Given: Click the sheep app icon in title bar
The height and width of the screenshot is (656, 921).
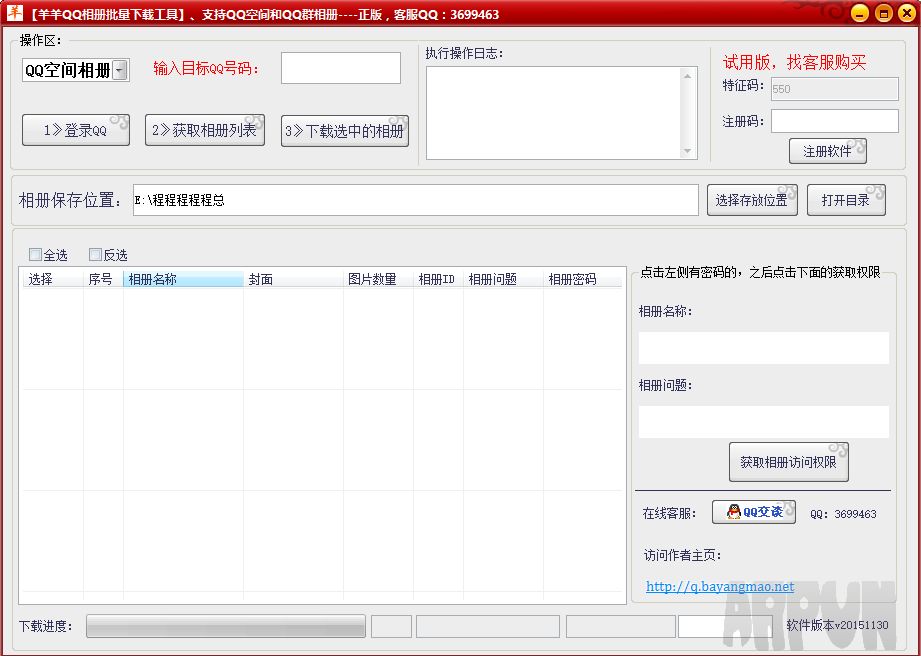Looking at the screenshot, I should [x=14, y=12].
